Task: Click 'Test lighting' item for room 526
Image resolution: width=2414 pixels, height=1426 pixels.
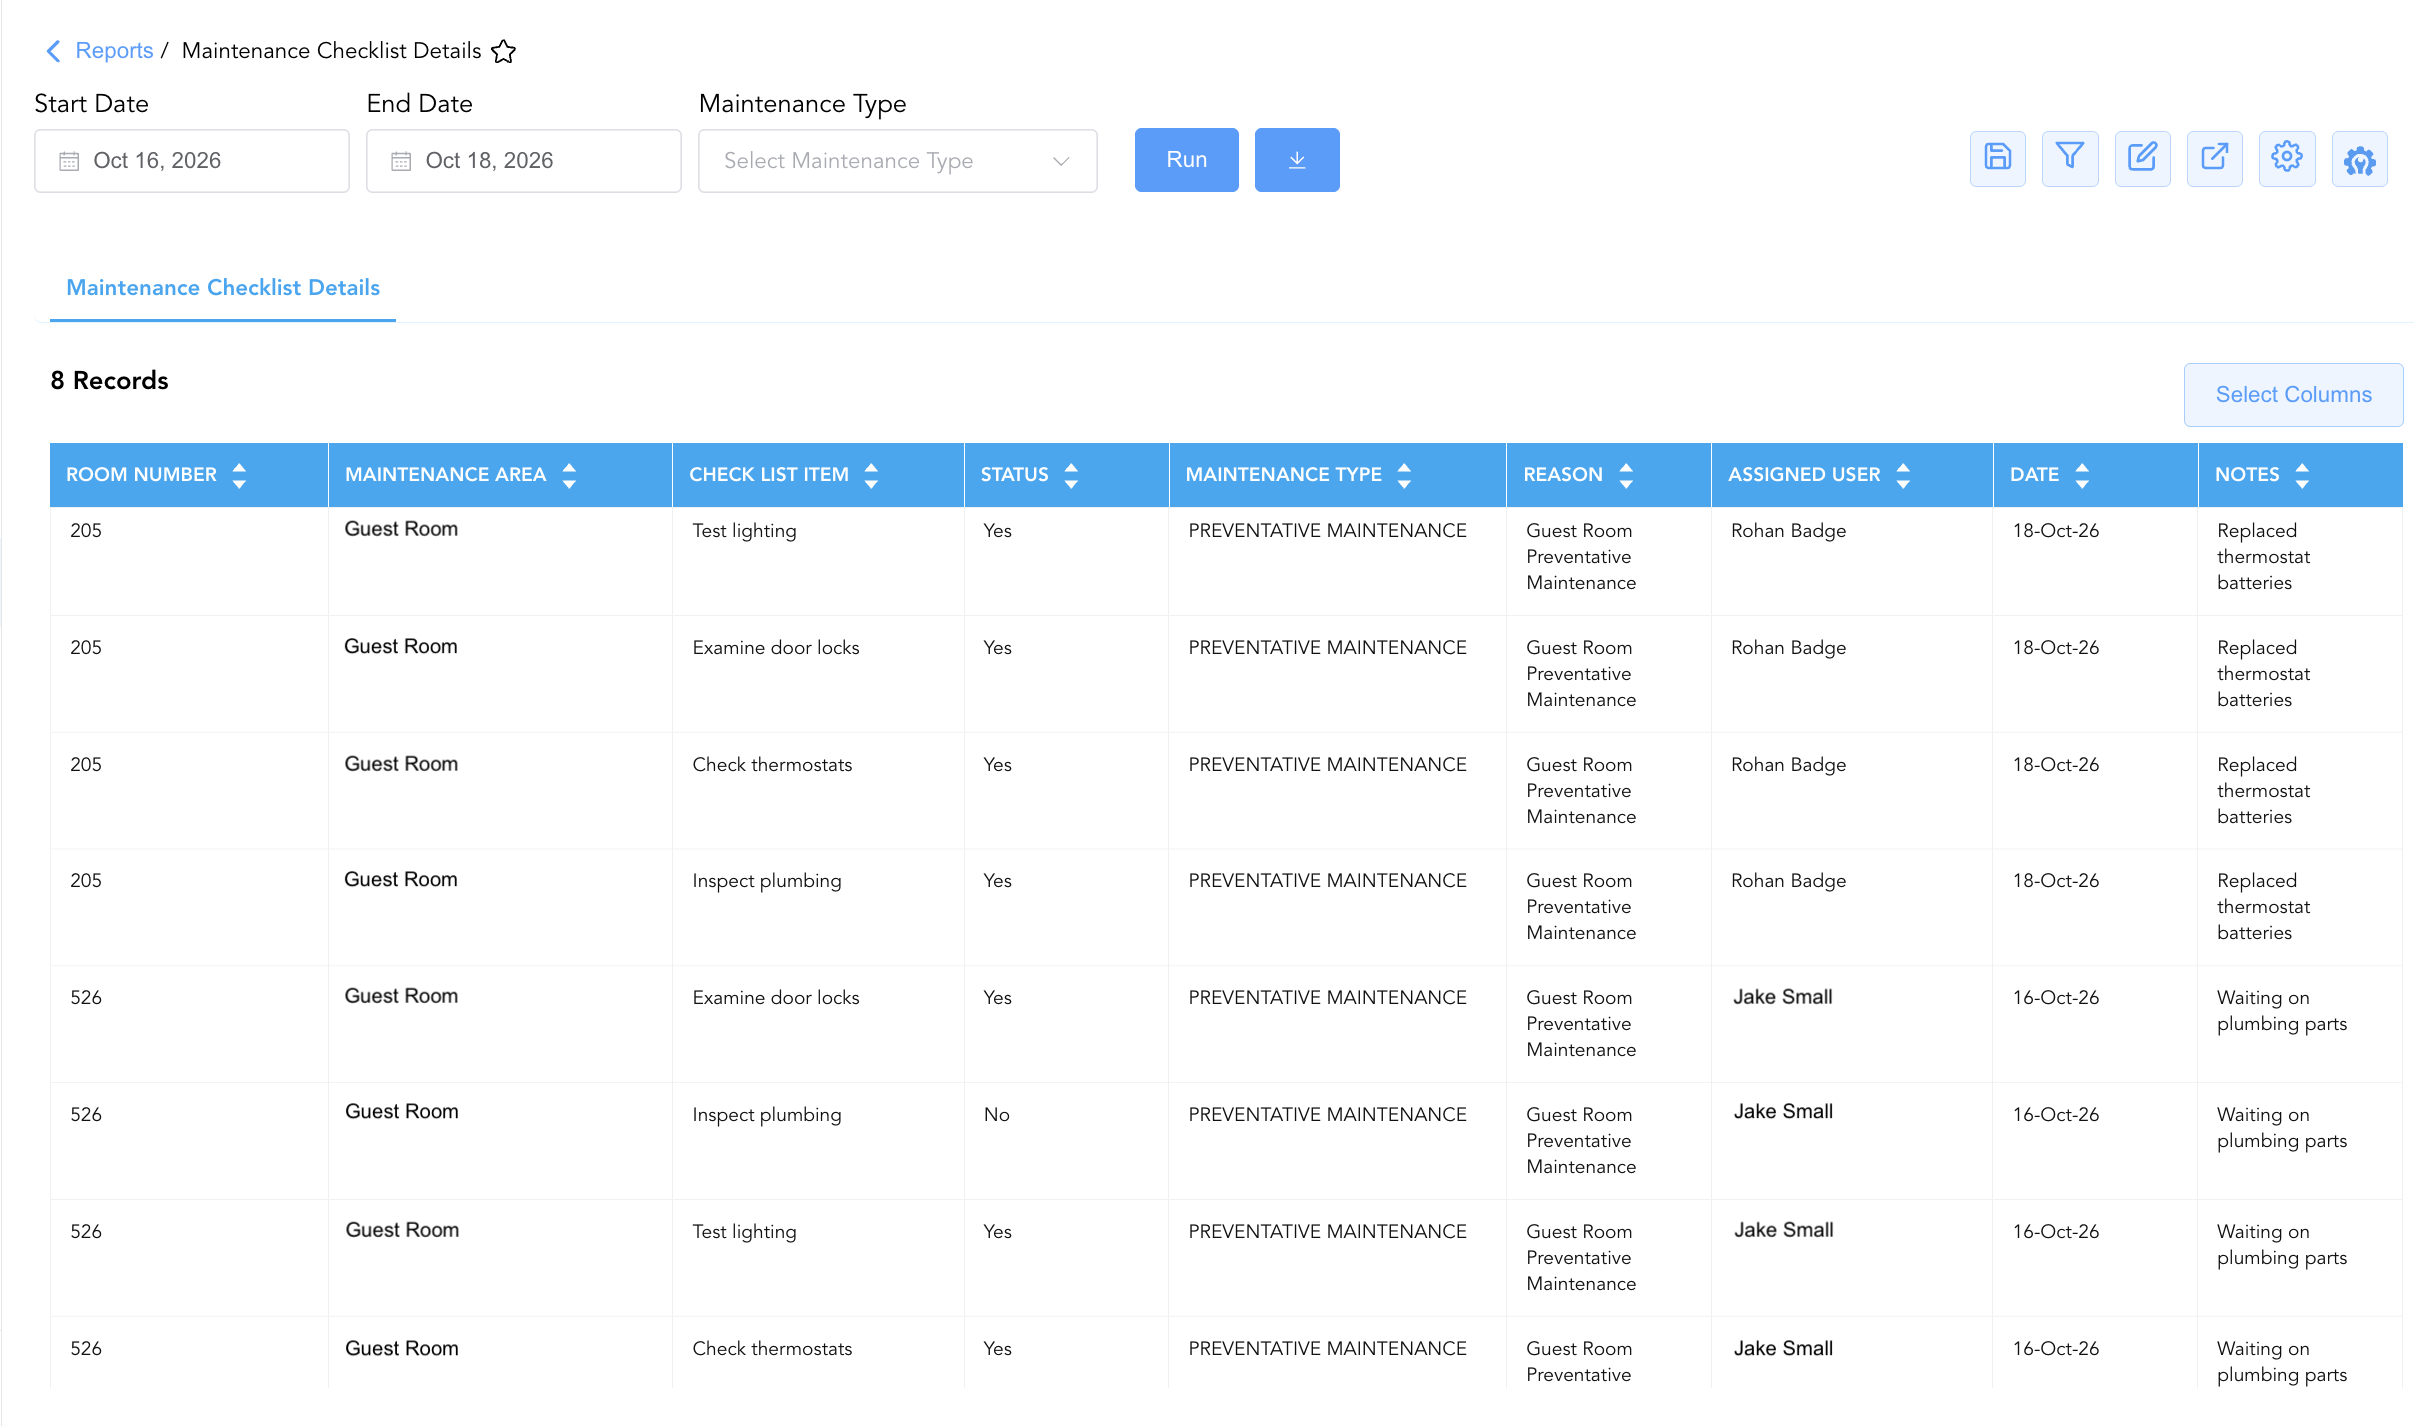Action: point(744,1232)
